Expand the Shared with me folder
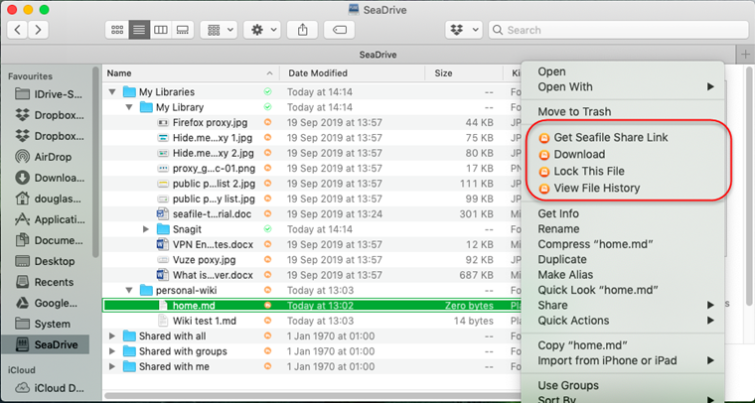755x403 pixels. click(x=112, y=367)
